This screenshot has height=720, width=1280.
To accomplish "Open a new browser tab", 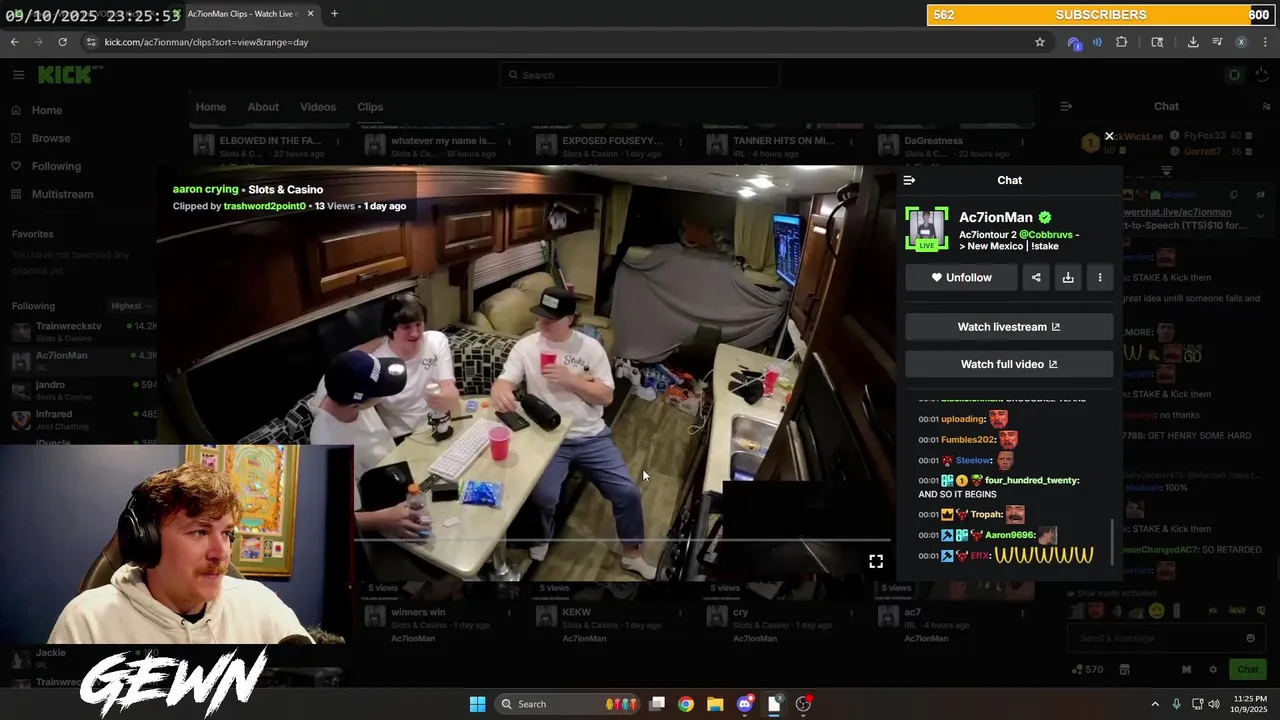I will click(x=334, y=14).
